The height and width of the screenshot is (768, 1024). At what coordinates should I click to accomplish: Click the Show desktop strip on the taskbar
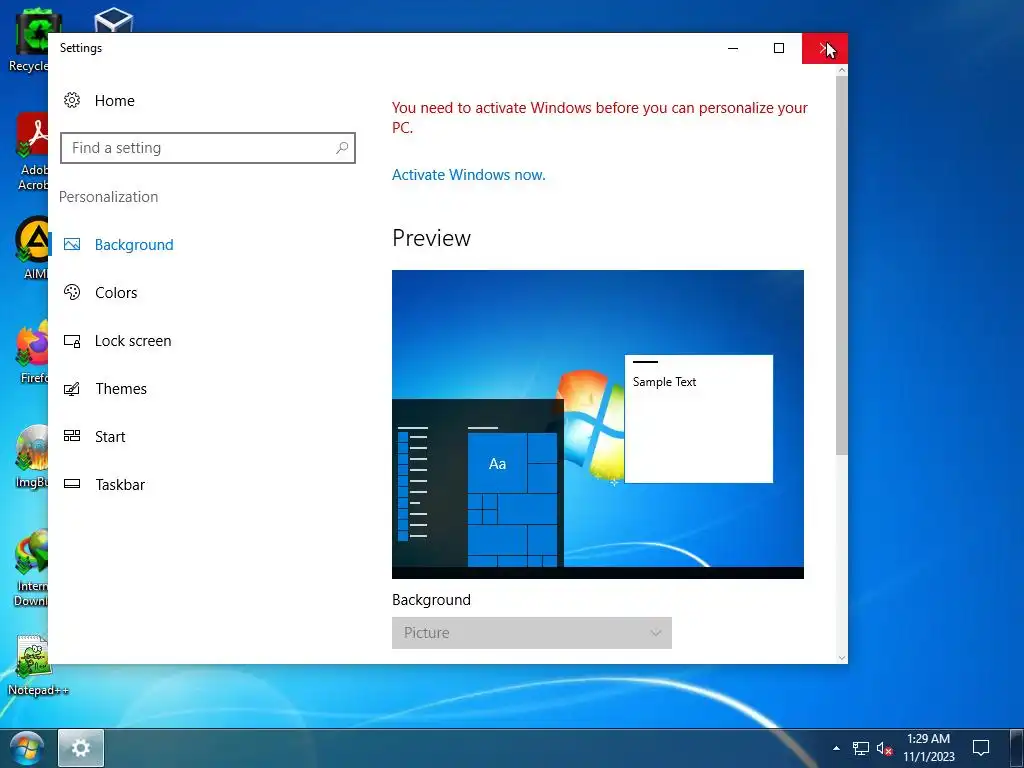coord(1017,748)
